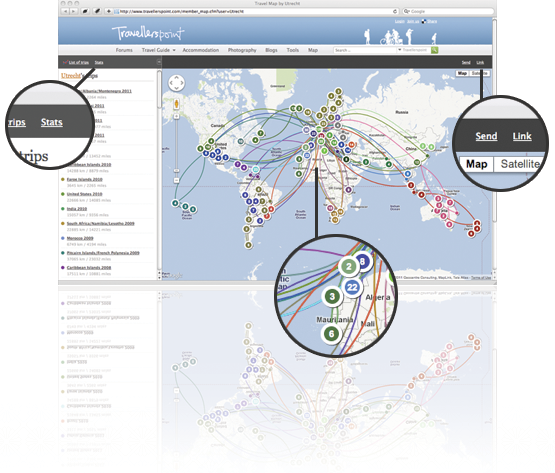Click the map pan direction control
Viewport: 555px width, 473px height.
[x=176, y=83]
